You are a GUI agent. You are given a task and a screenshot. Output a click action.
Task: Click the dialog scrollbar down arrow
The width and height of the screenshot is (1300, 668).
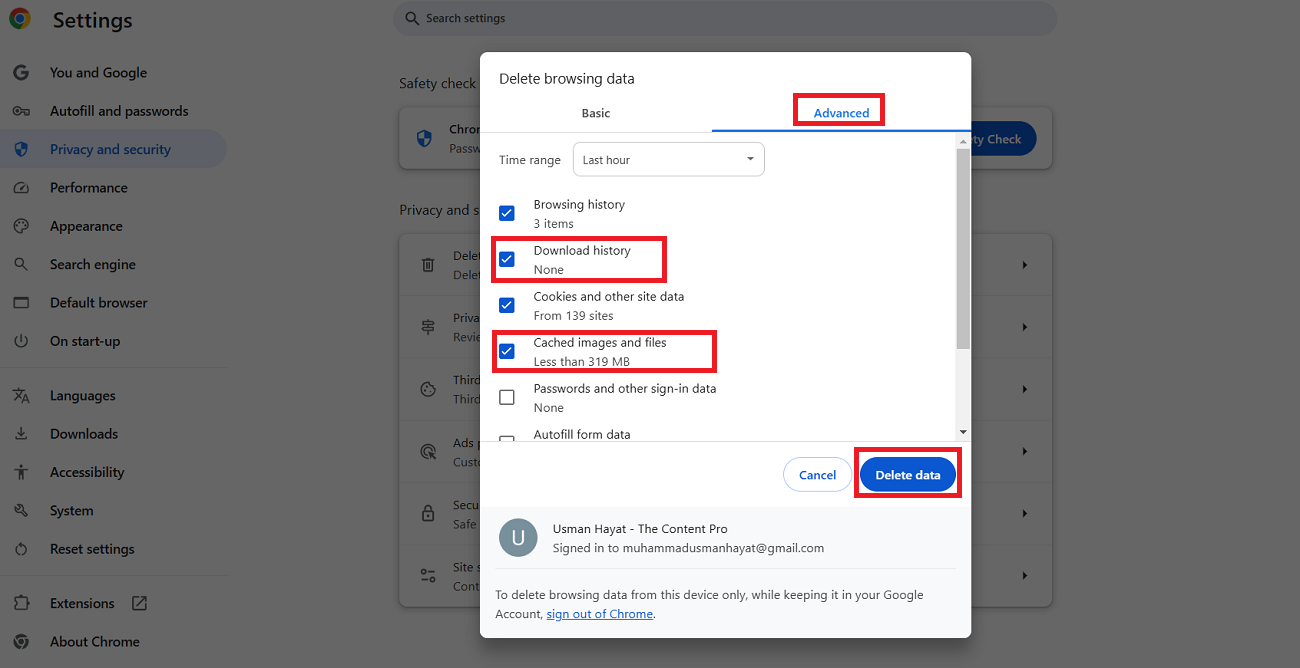pos(963,432)
